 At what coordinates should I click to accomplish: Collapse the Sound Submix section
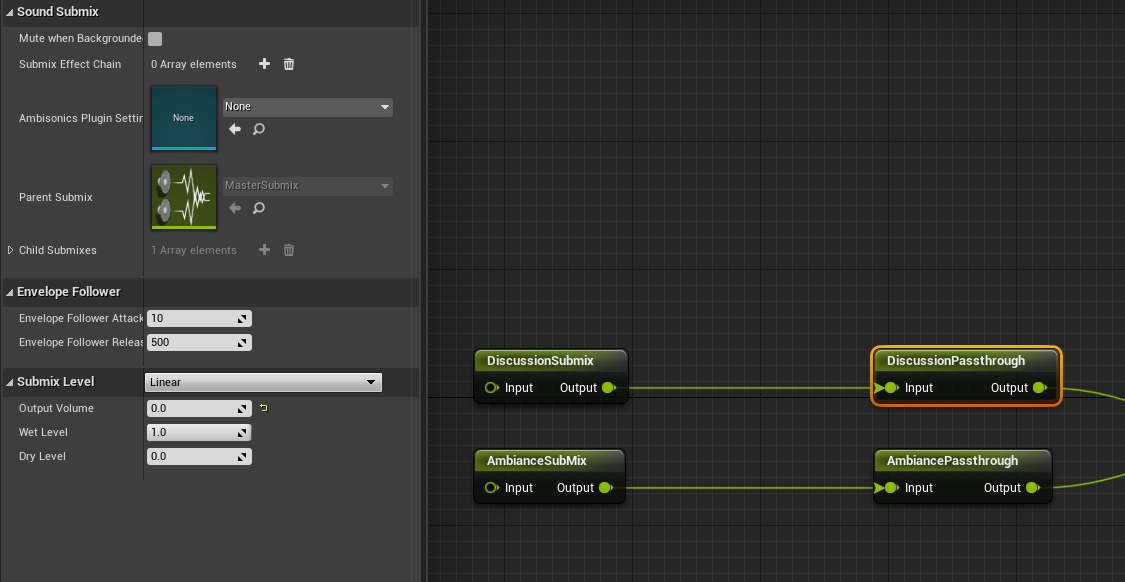[10, 12]
